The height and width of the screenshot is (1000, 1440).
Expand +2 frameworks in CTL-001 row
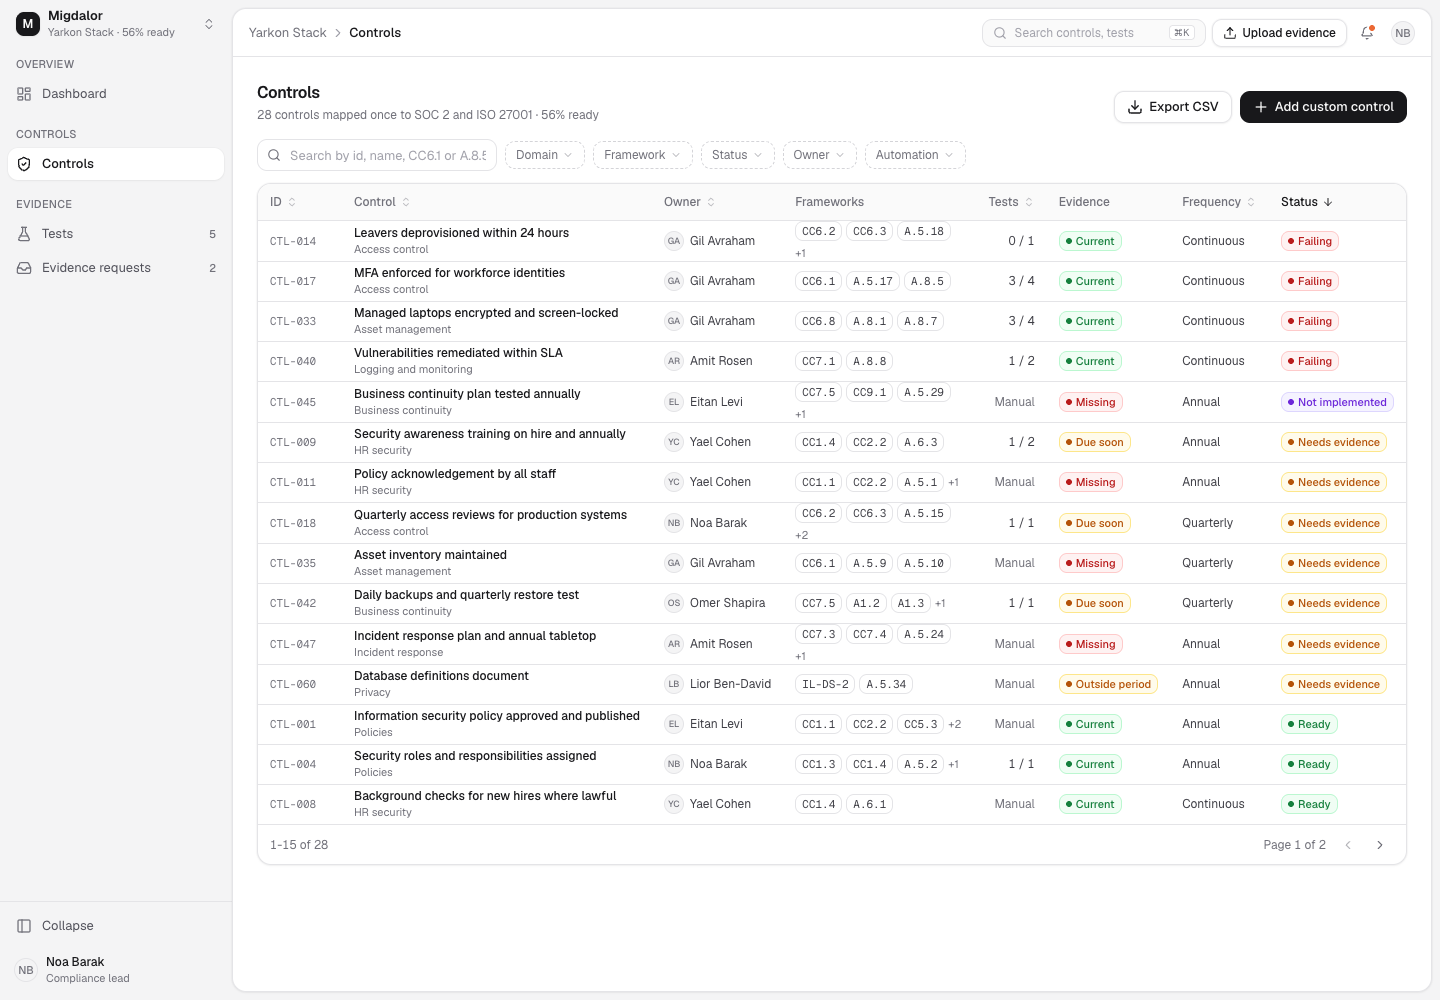[x=955, y=724]
